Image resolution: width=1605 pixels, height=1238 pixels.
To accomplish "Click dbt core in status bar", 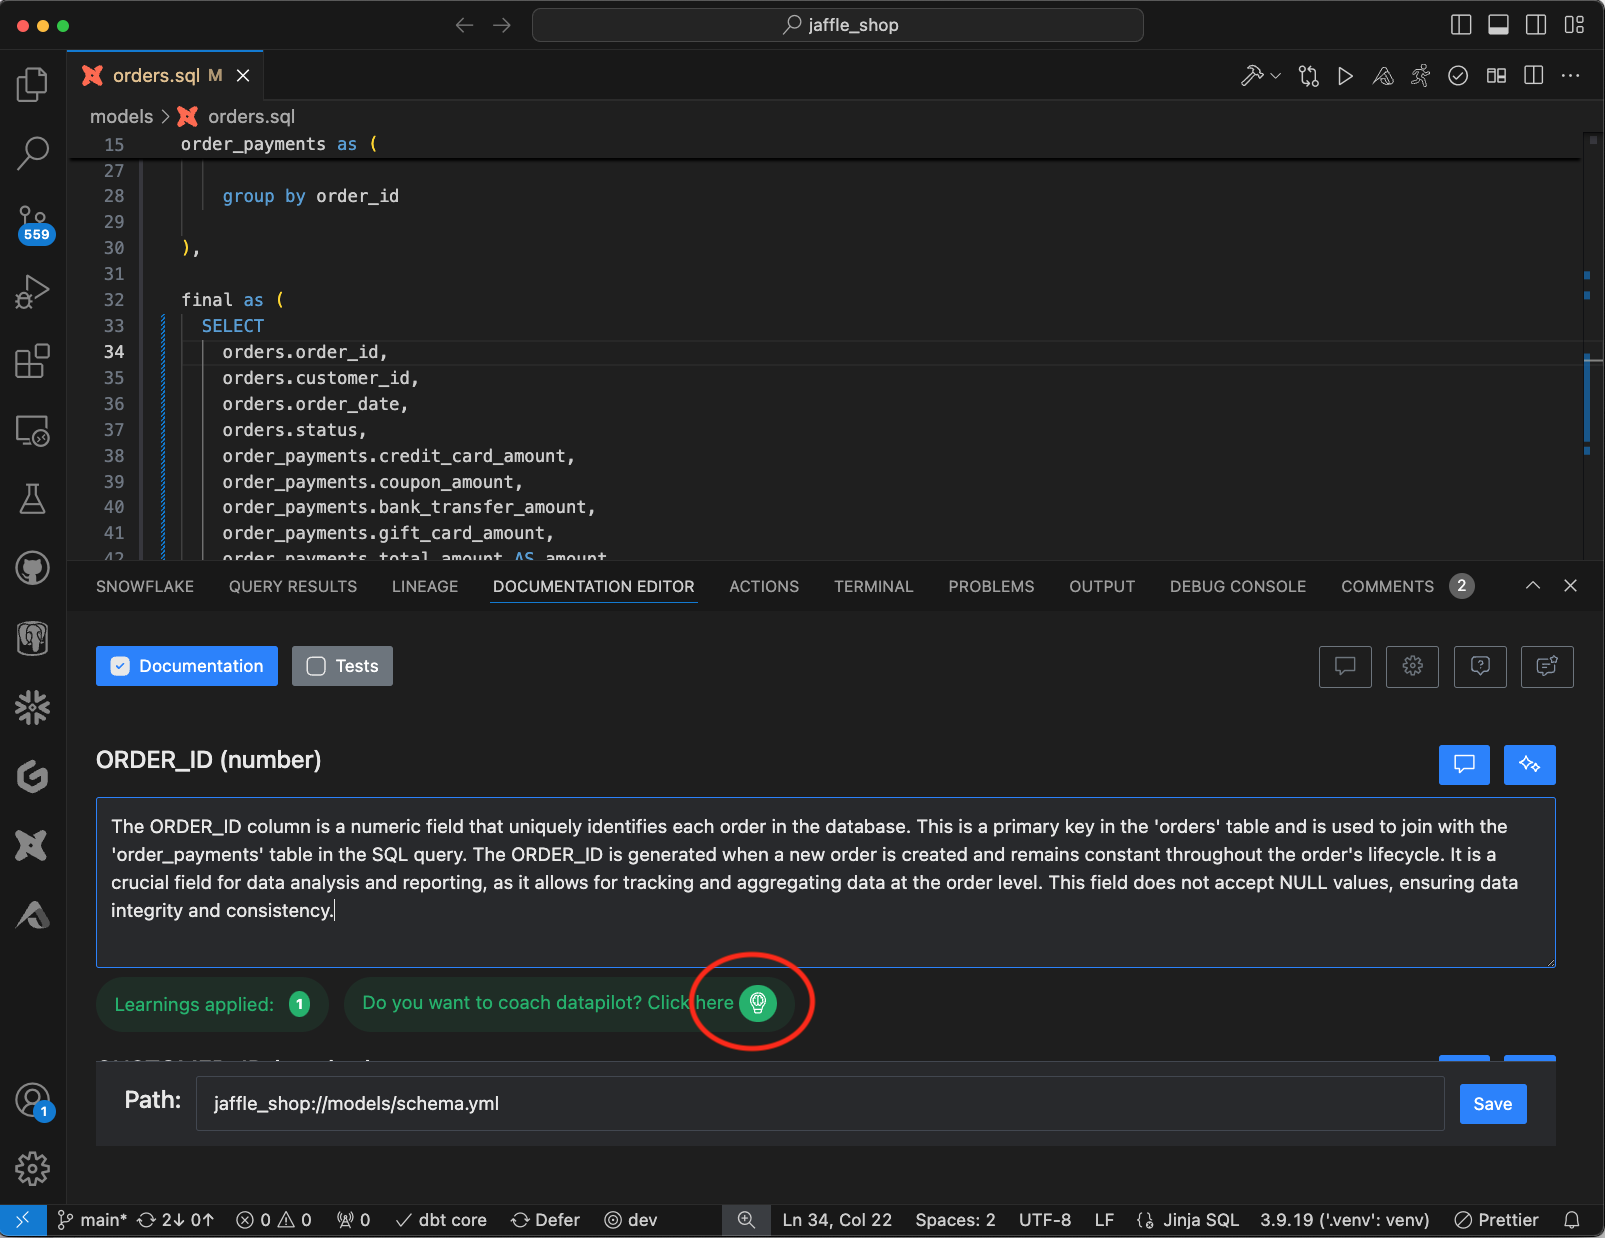I will point(441,1220).
